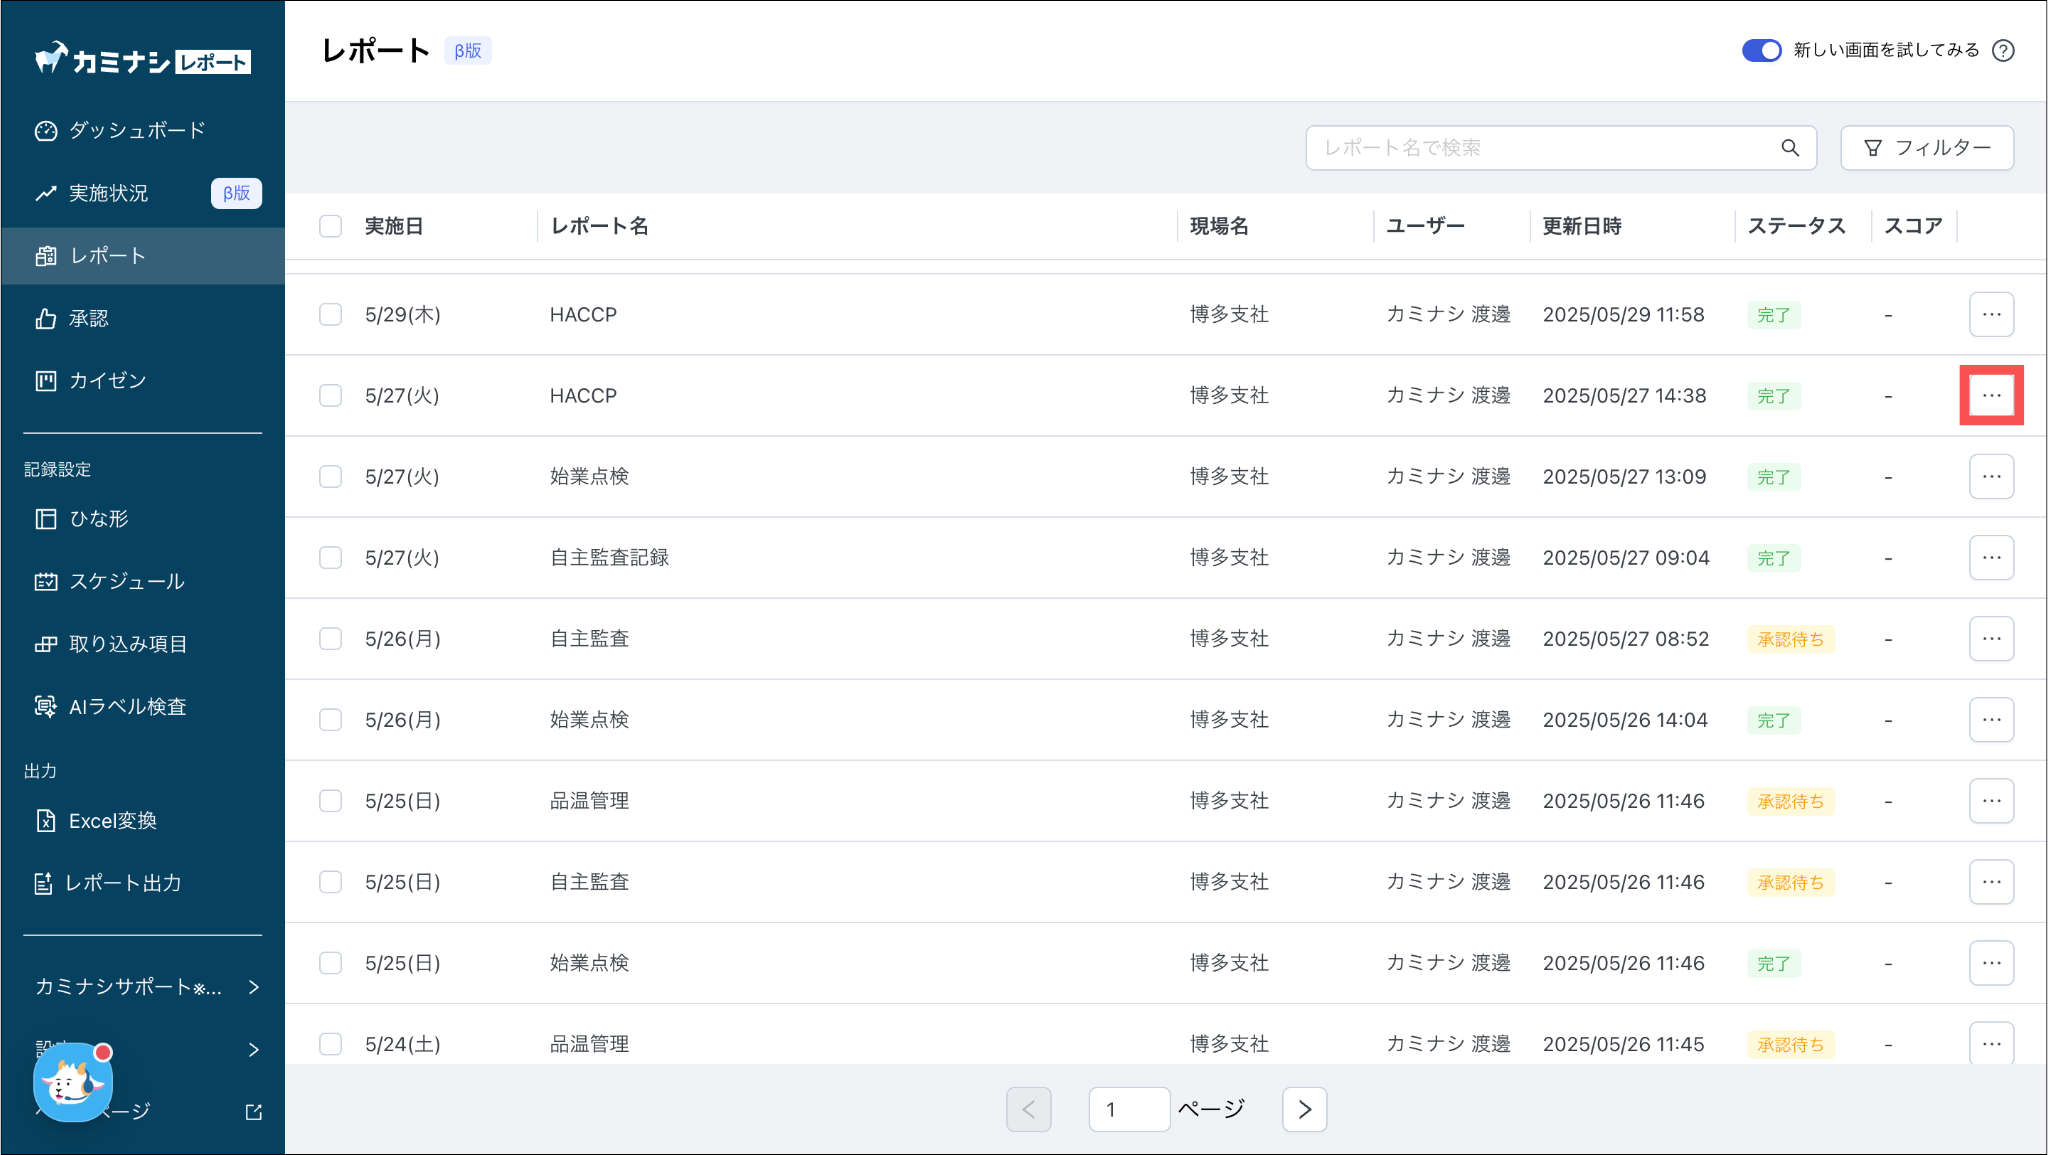2048x1155 pixels.
Task: Open Excel変換 in sidebar
Action: point(112,821)
